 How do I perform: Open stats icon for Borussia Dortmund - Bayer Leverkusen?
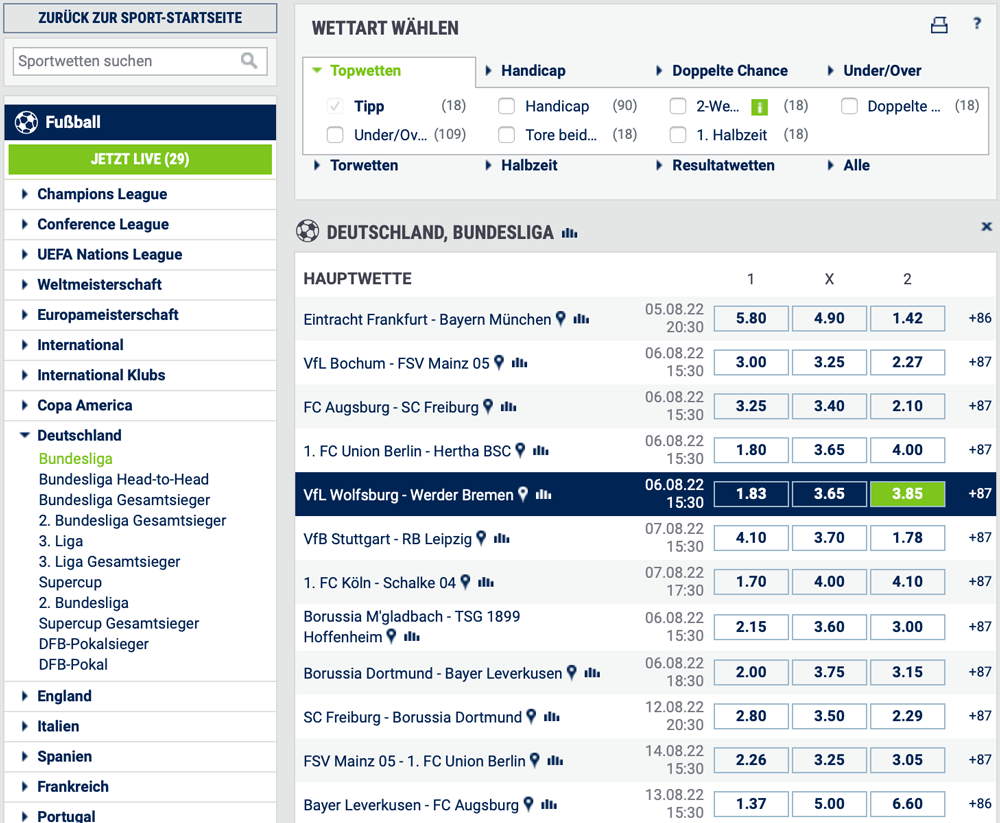(592, 673)
